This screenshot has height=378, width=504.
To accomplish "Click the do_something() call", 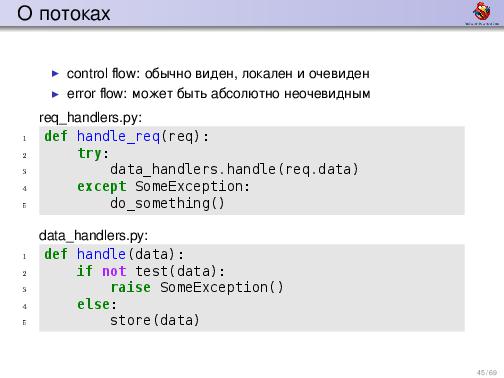I will click(167, 203).
